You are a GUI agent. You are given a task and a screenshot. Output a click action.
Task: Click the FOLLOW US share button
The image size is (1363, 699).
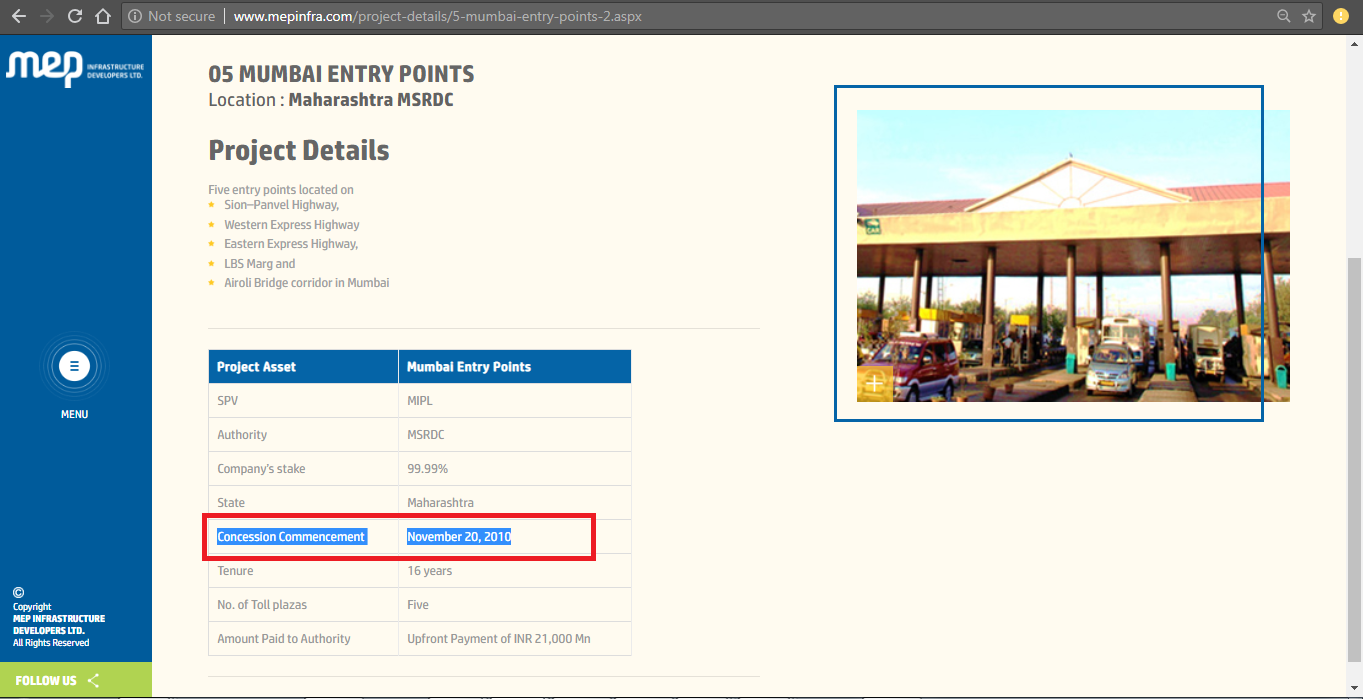click(76, 680)
